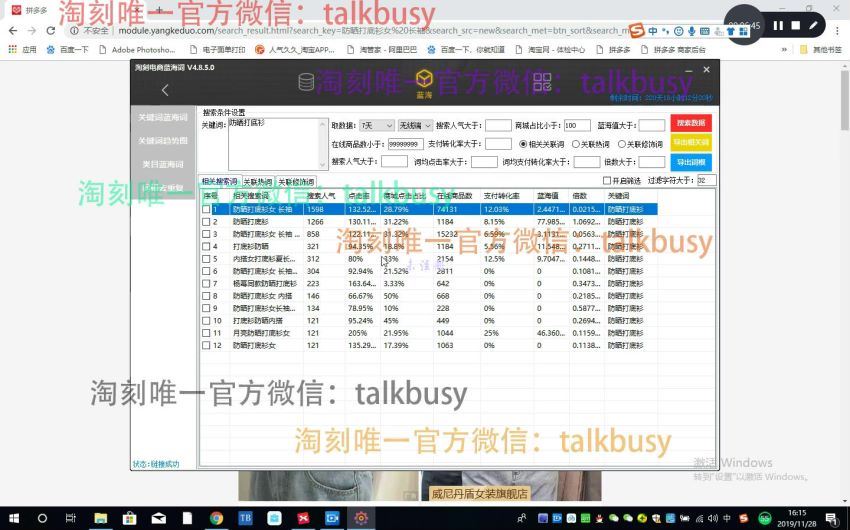The height and width of the screenshot is (530, 850).
Task: Open the Mail app from taskbar
Action: (x=159, y=519)
